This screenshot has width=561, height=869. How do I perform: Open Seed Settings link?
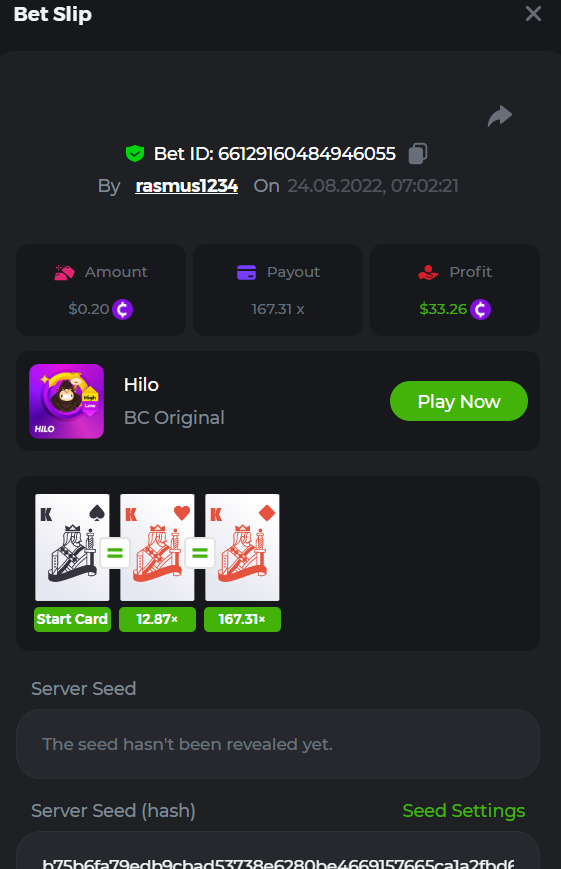click(x=464, y=811)
